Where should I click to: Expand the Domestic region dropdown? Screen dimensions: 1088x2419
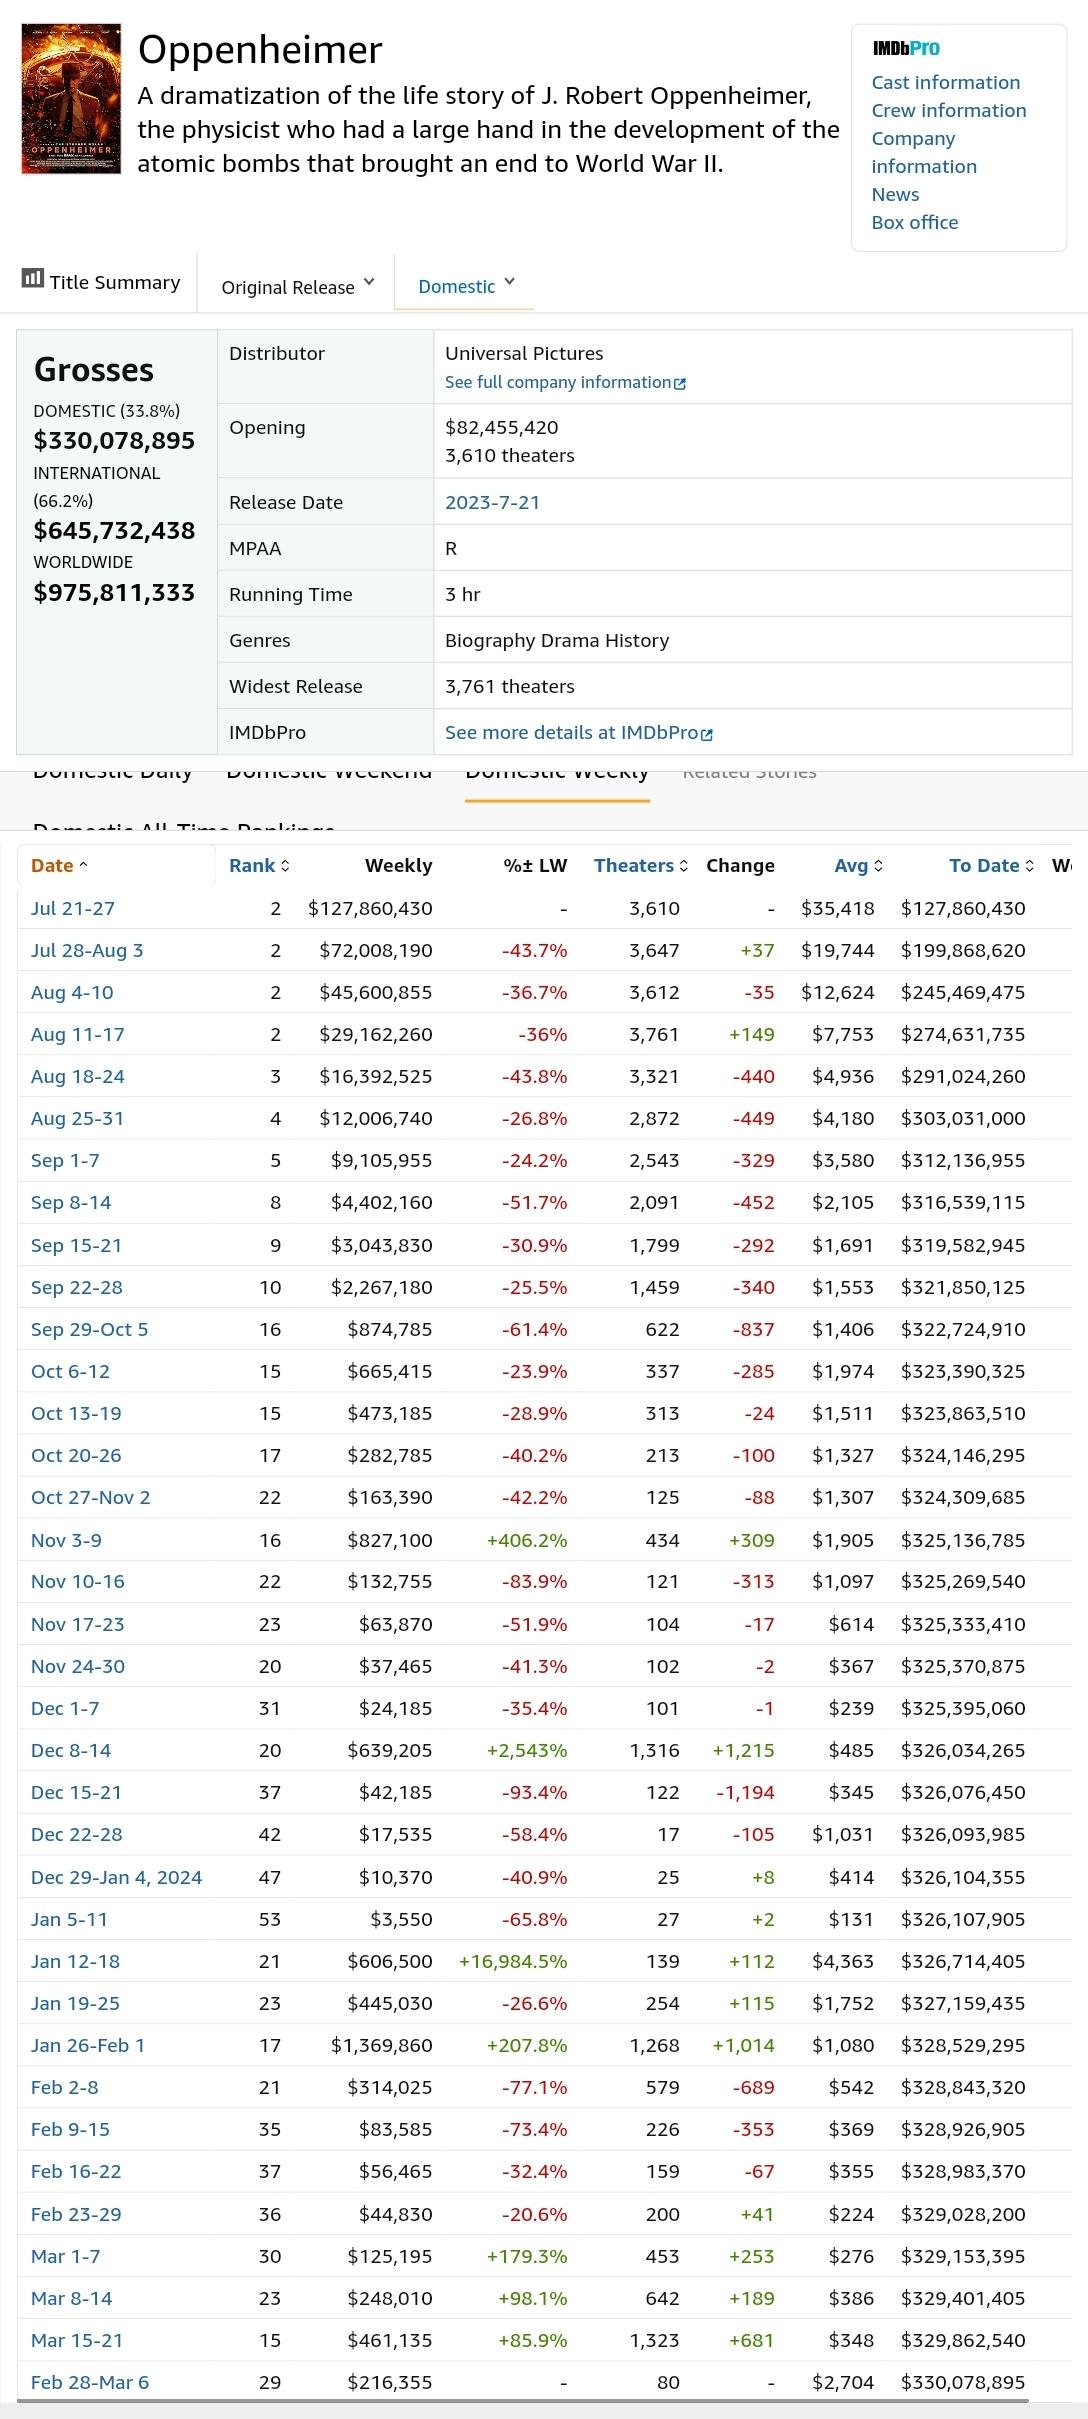pyautogui.click(x=466, y=286)
